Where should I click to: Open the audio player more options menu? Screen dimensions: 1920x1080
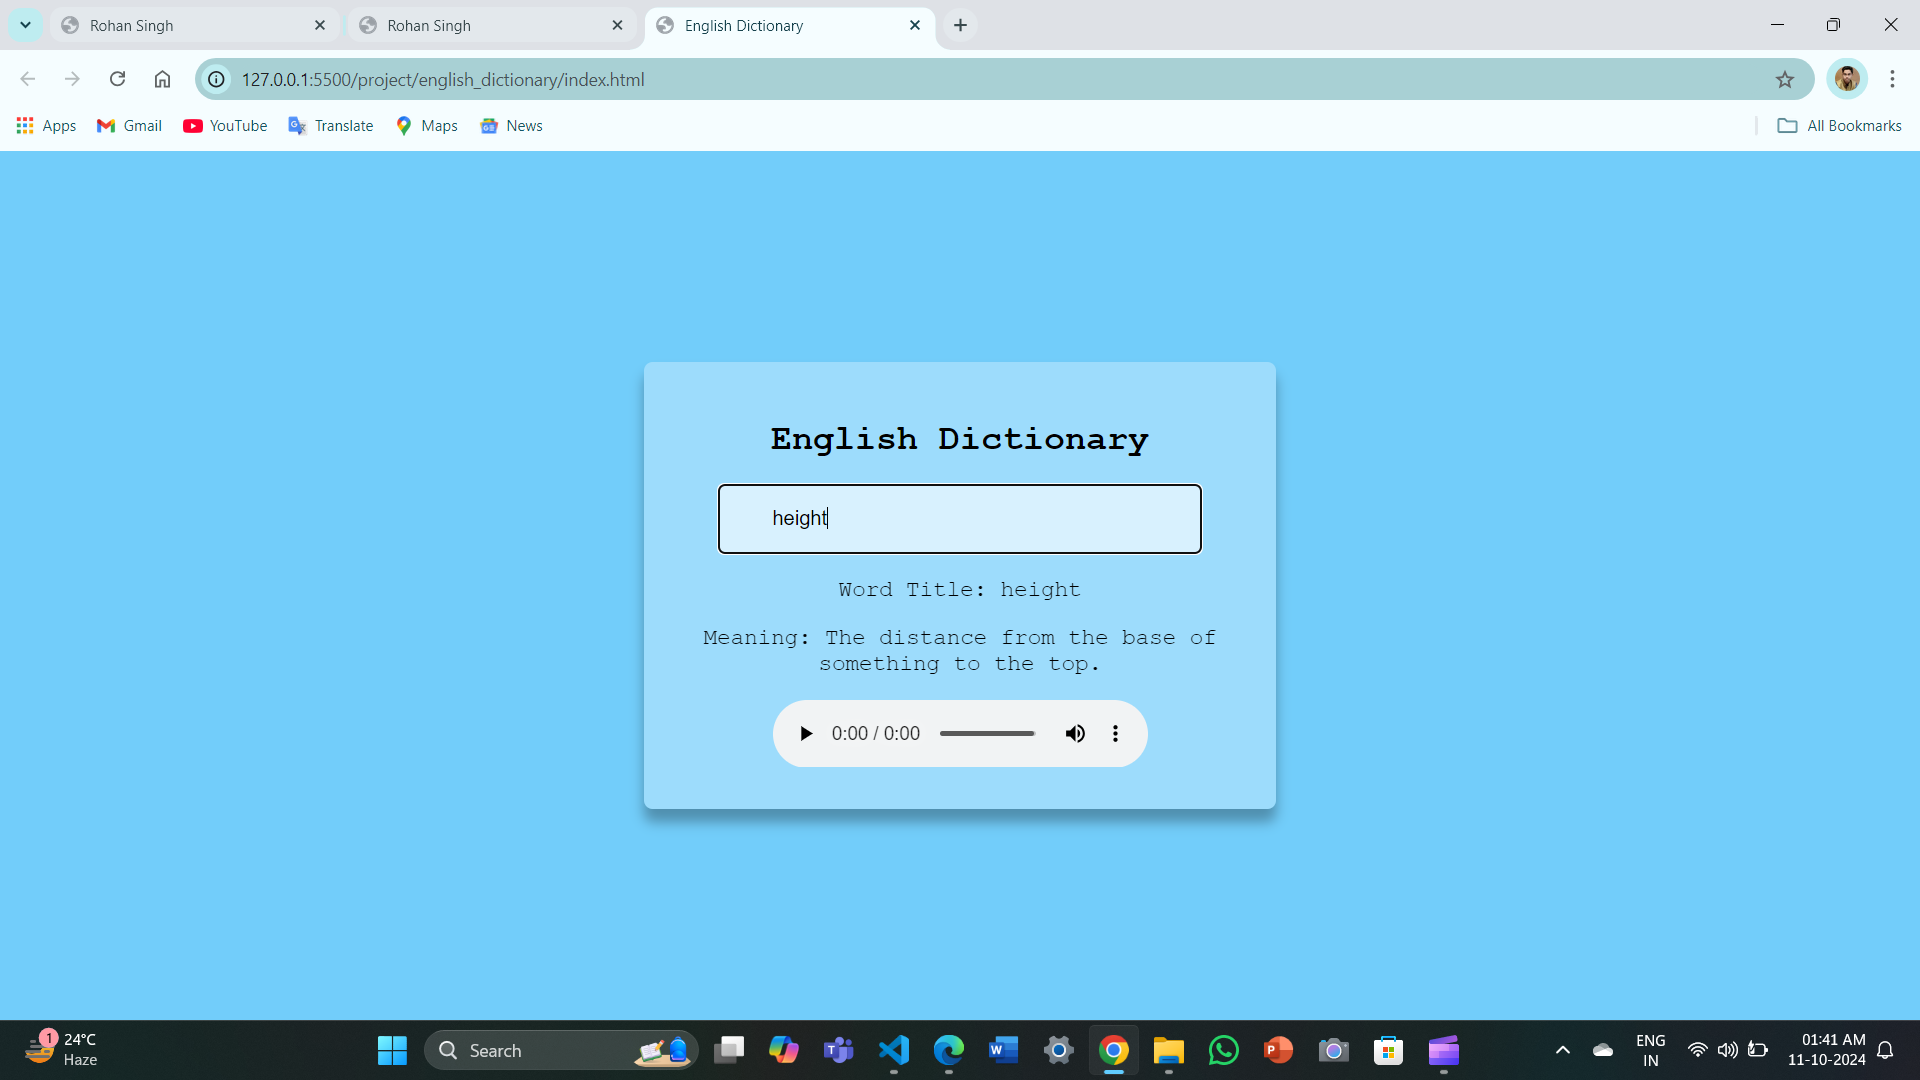click(x=1115, y=734)
